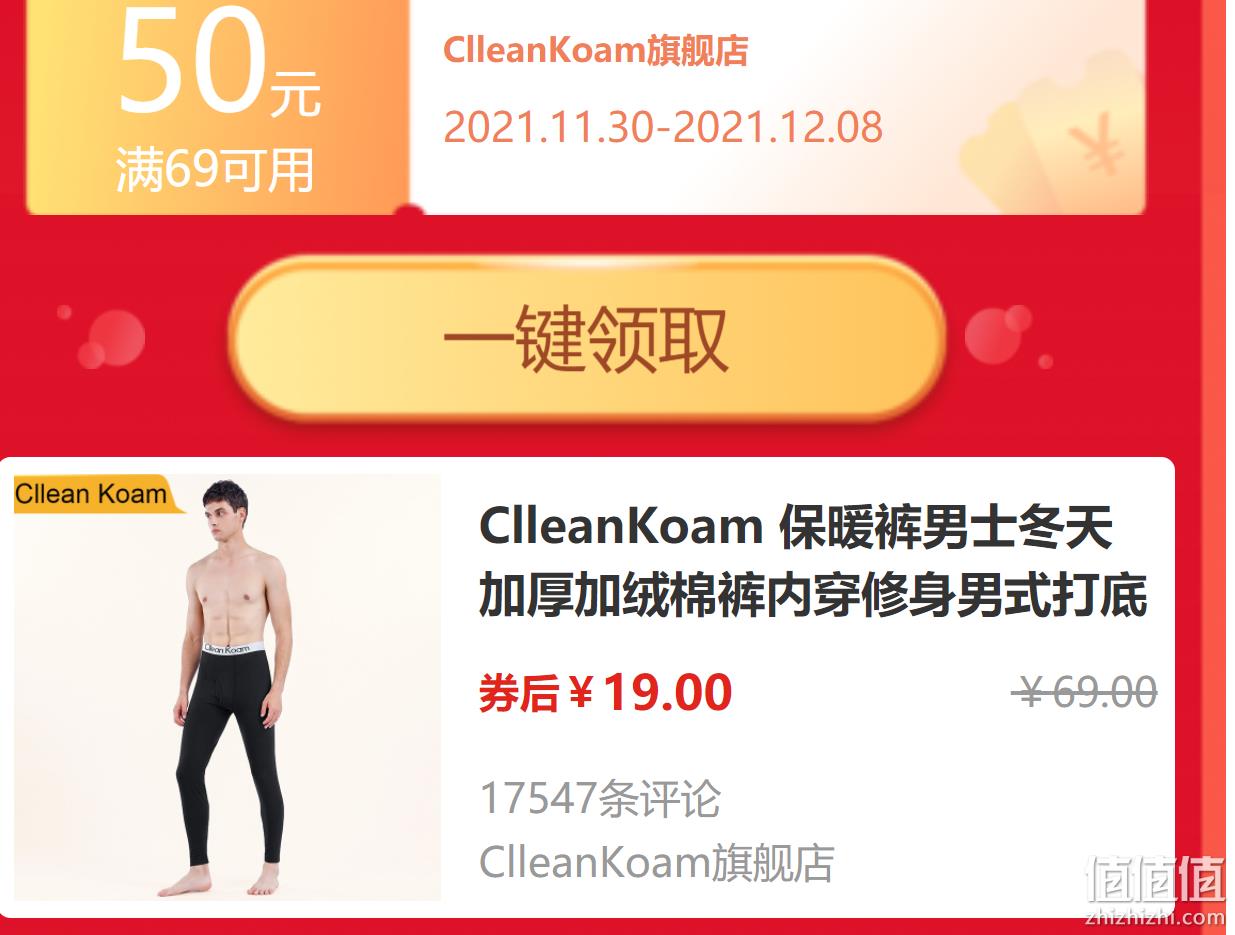Open the 17547条评论 reviews link
The image size is (1235, 935).
pos(600,799)
